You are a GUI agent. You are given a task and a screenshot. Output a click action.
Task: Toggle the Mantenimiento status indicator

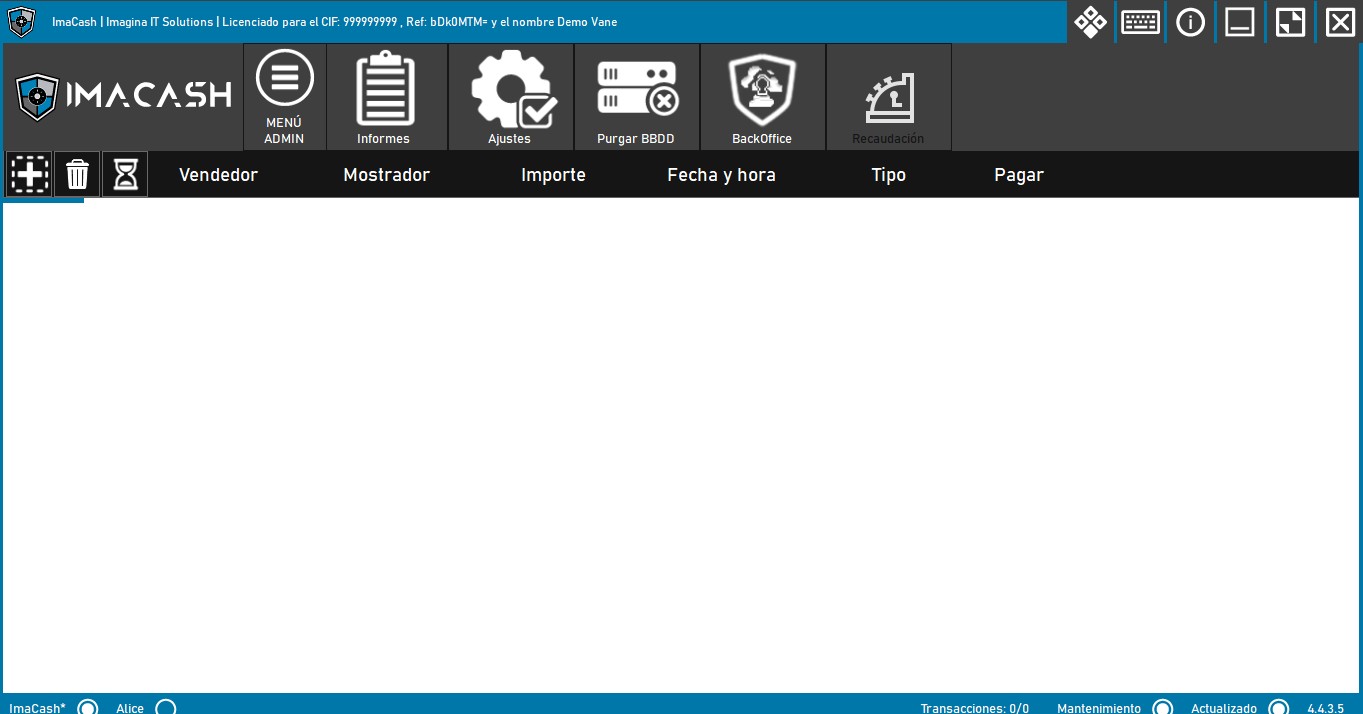[1162, 708]
